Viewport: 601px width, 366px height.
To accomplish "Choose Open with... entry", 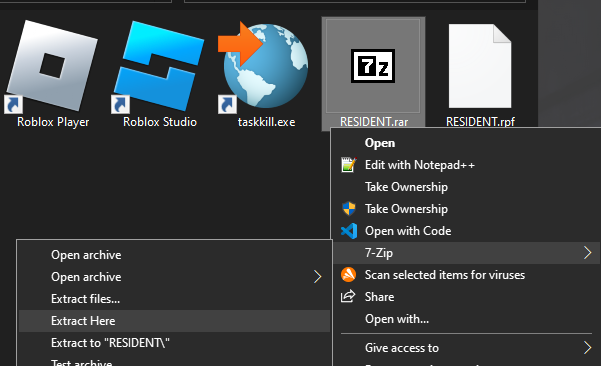I will (x=466, y=319).
